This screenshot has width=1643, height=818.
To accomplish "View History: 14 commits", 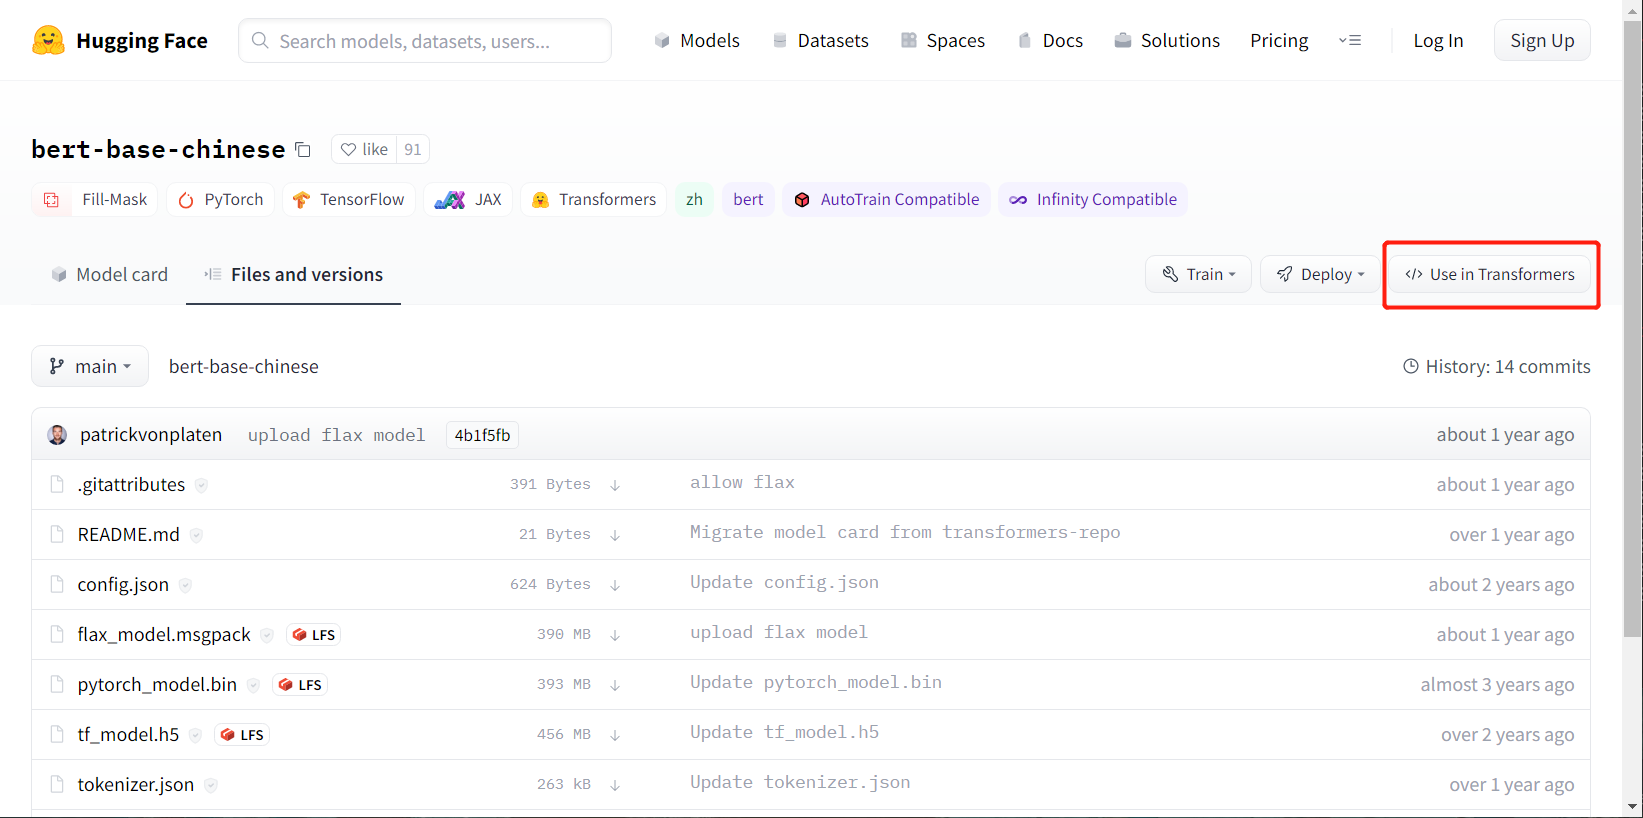I will click(x=1497, y=366).
